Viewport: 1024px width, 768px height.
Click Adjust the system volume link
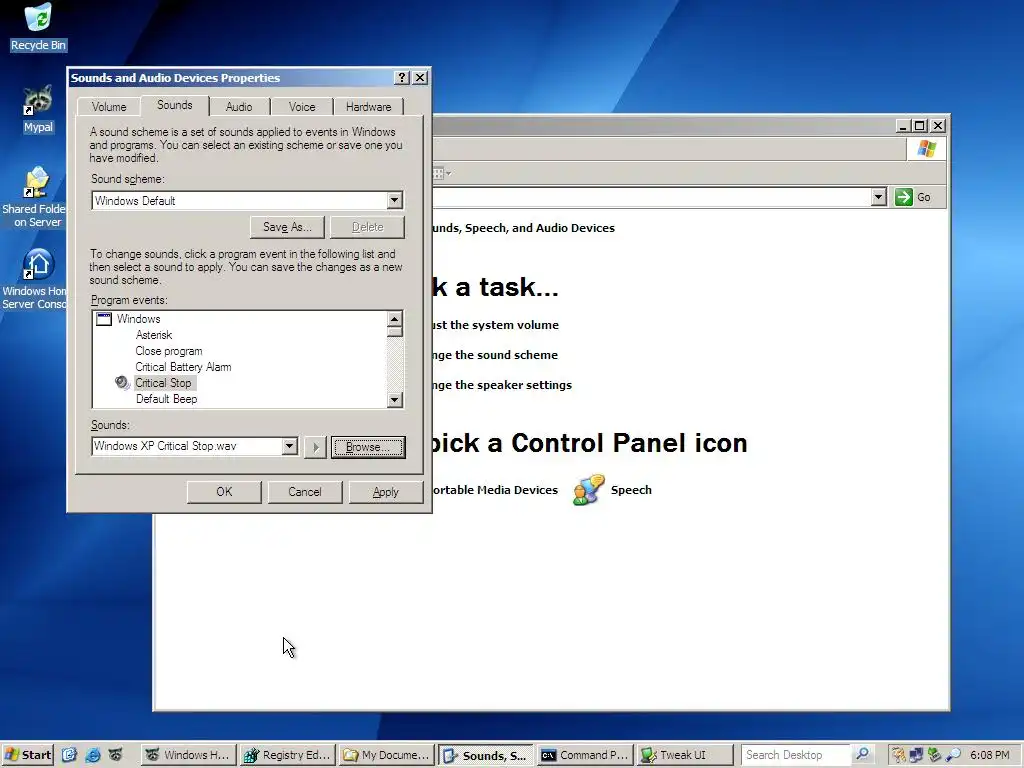point(494,325)
